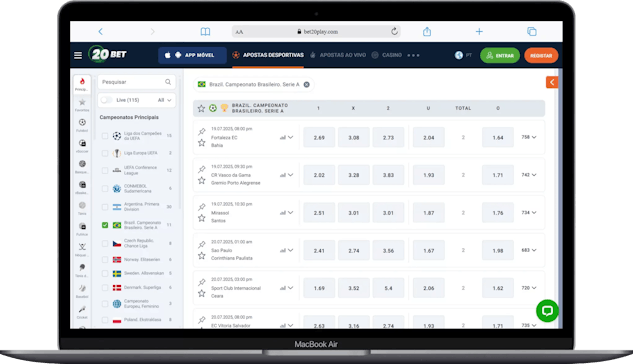The image size is (633, 364).
Task: Click the orange Registar button
Action: [541, 56]
